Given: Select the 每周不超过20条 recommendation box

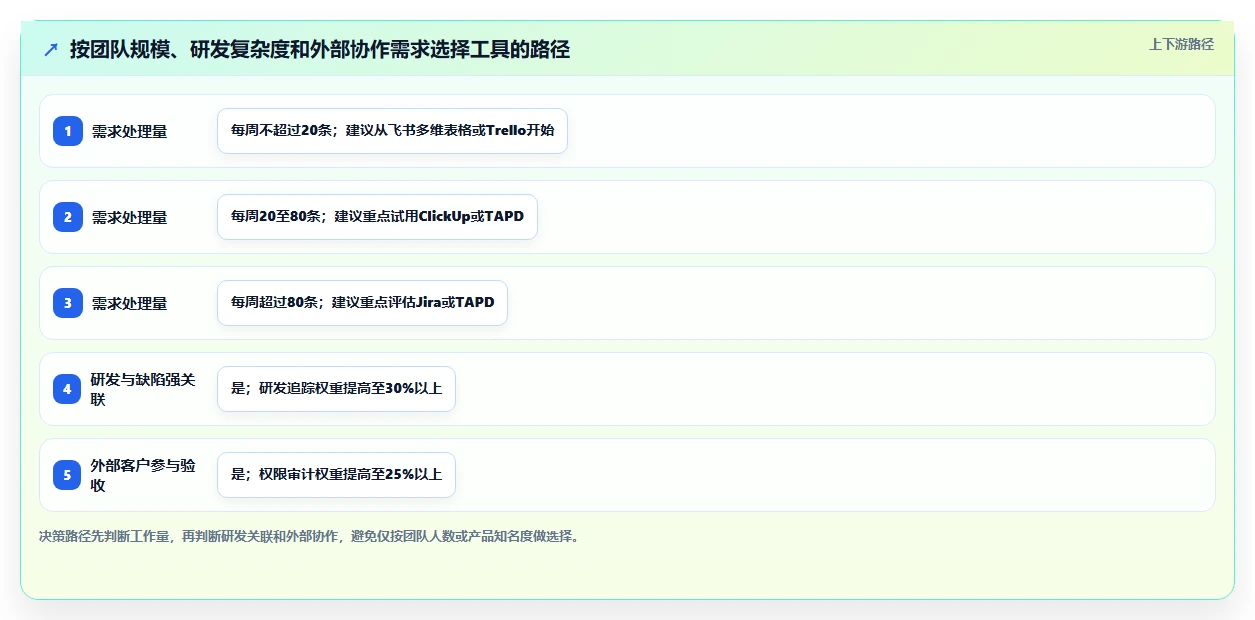Looking at the screenshot, I should tap(392, 131).
